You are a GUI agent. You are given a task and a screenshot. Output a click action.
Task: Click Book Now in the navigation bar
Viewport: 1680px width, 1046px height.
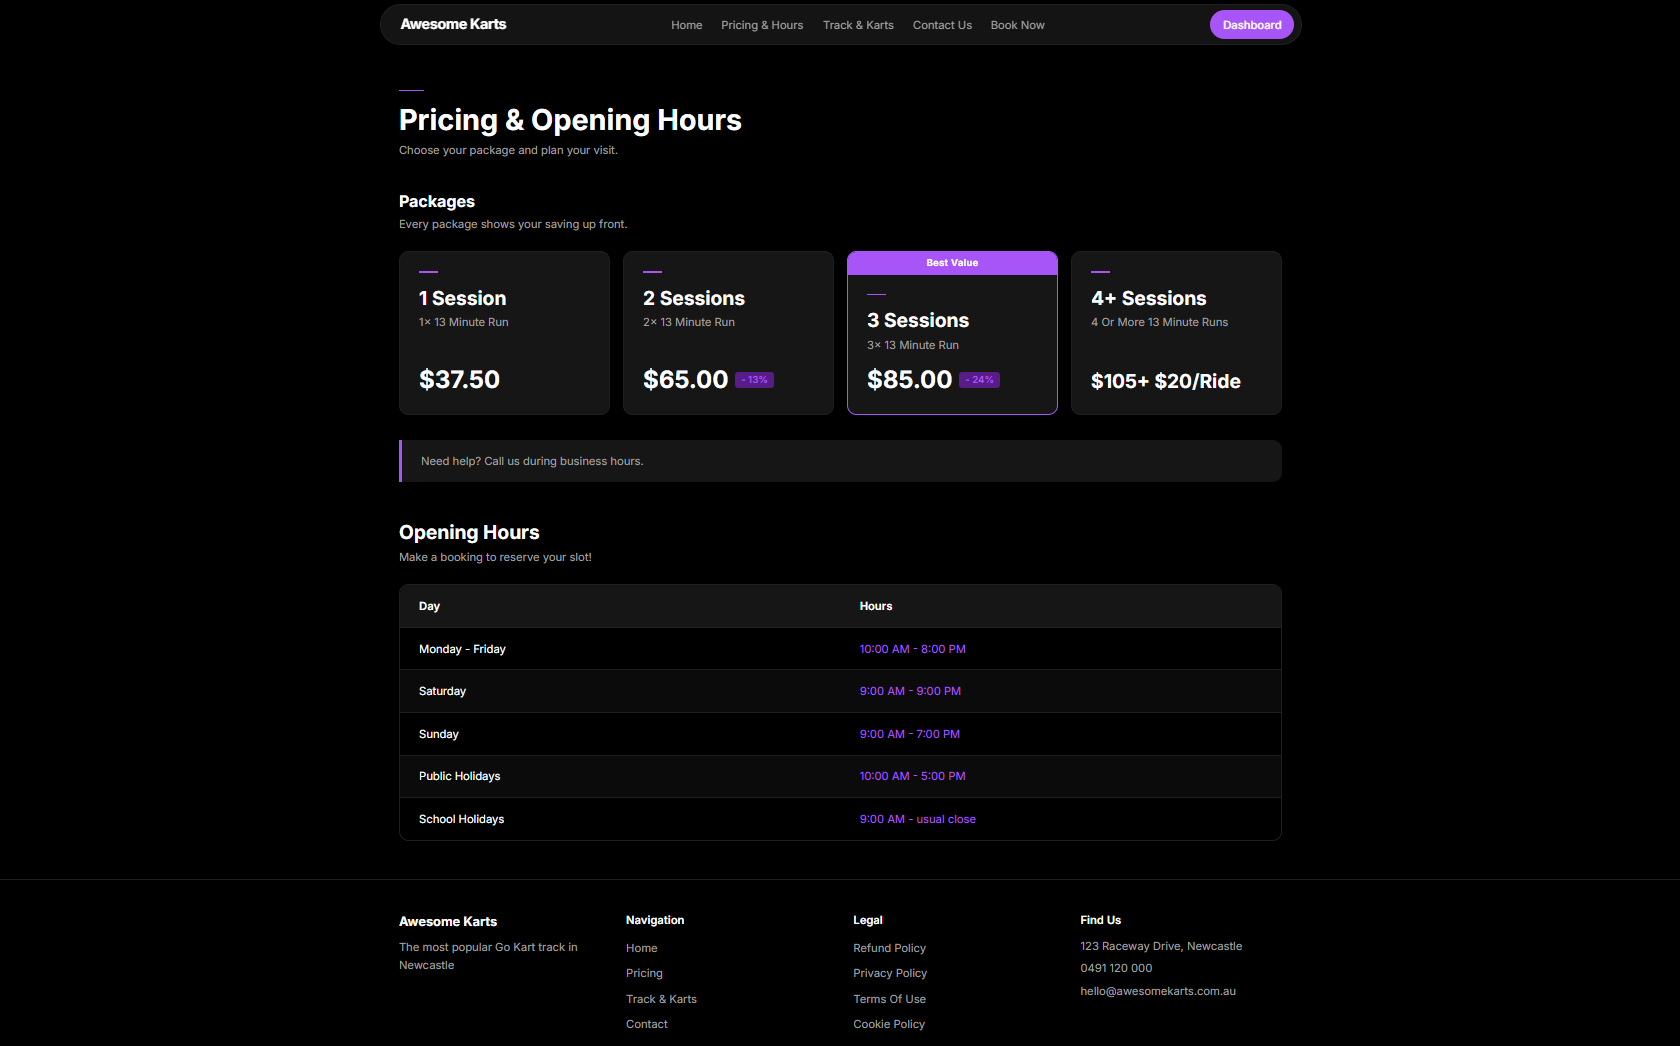point(1017,25)
